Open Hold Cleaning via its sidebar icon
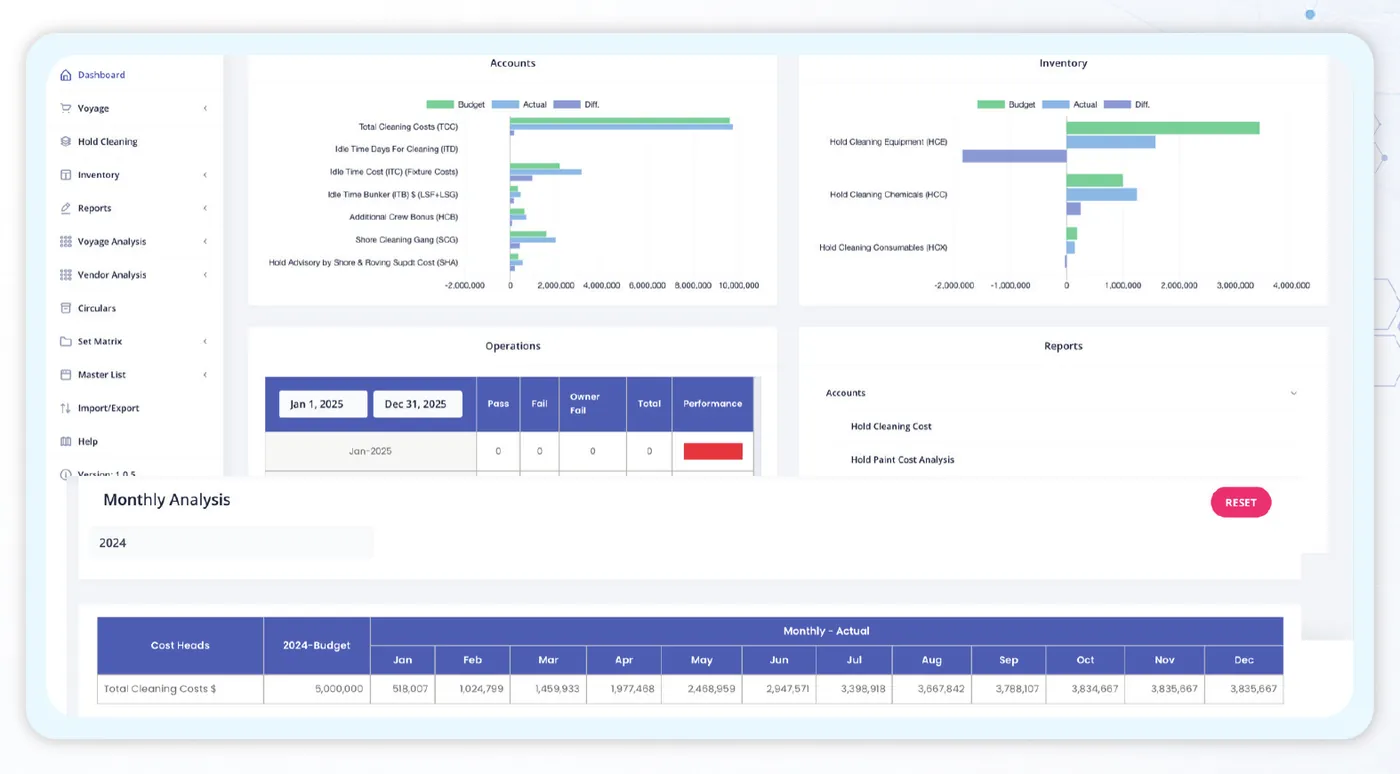 66,142
